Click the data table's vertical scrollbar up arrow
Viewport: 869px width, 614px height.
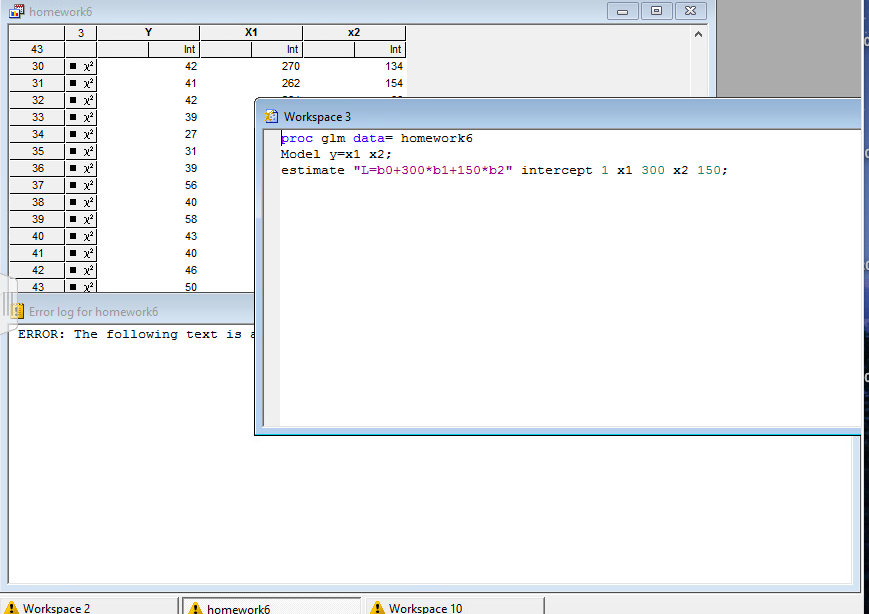pos(699,33)
